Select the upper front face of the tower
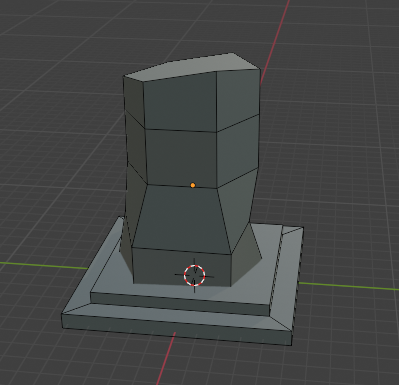This screenshot has width=399, height=385. 181,102
